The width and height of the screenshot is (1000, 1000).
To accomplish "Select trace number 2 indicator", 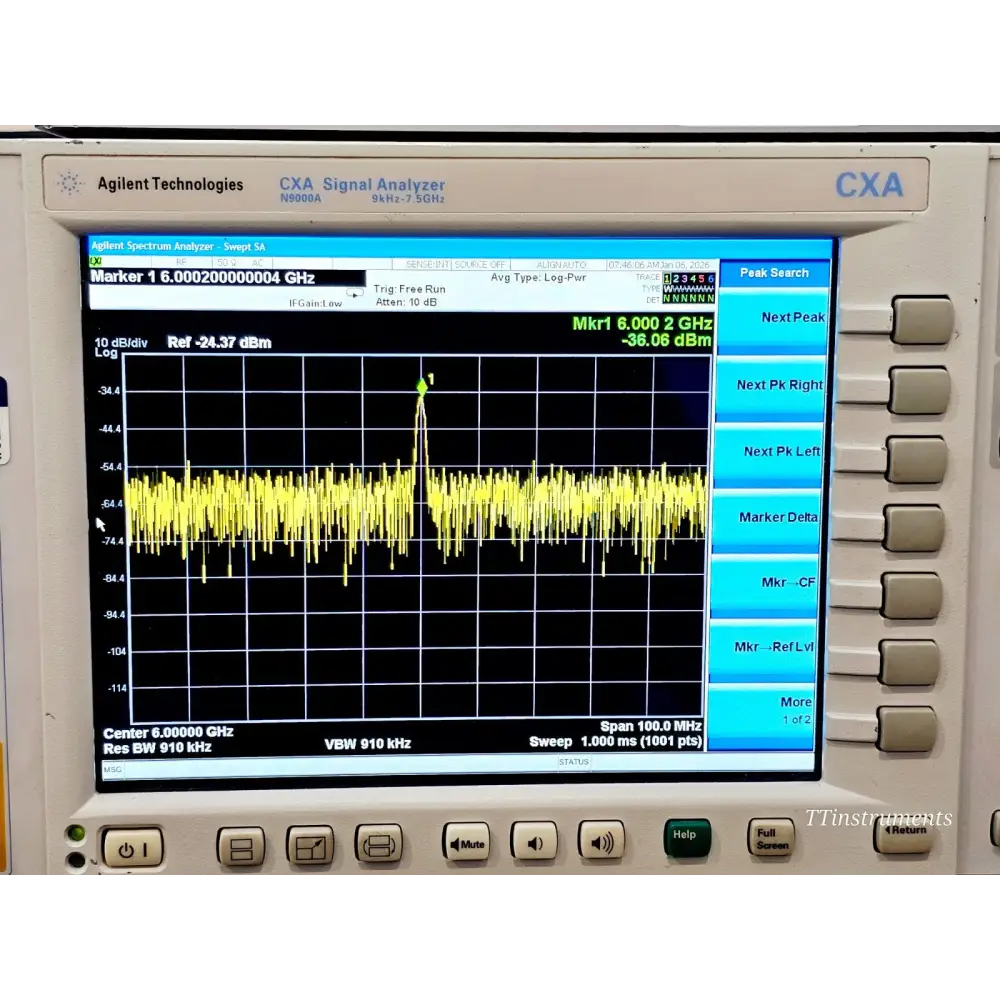I will pos(676,279).
